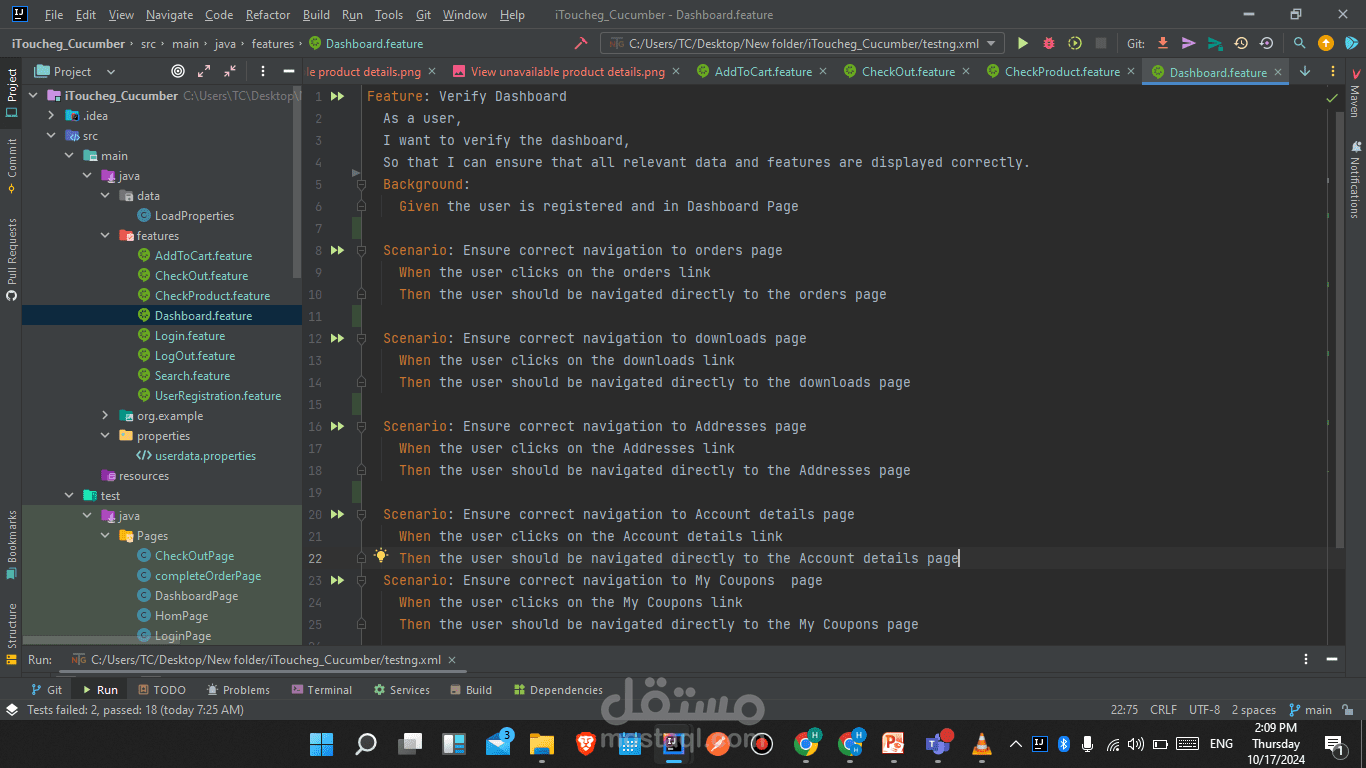The width and height of the screenshot is (1366, 768).
Task: Expand the .idea folder arrow
Action: pyautogui.click(x=51, y=116)
